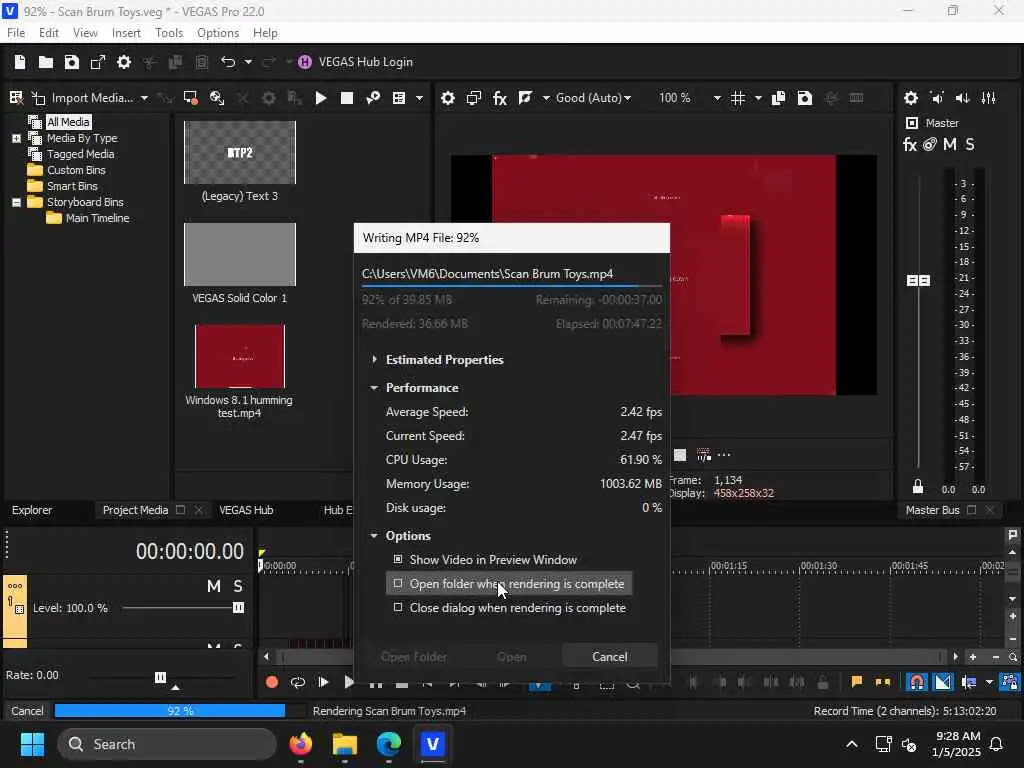Uncheck Show Video in Preview Window

(398, 560)
